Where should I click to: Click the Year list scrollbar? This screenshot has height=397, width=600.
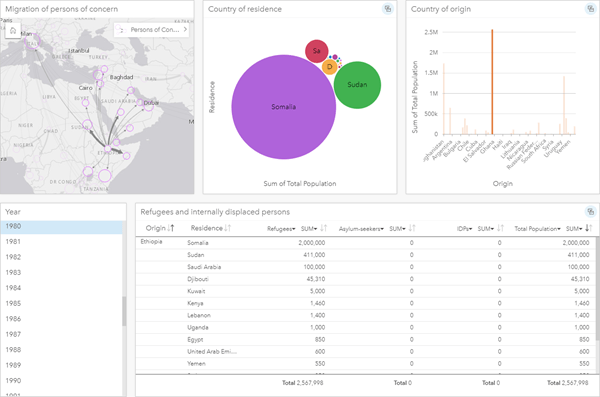124,311
